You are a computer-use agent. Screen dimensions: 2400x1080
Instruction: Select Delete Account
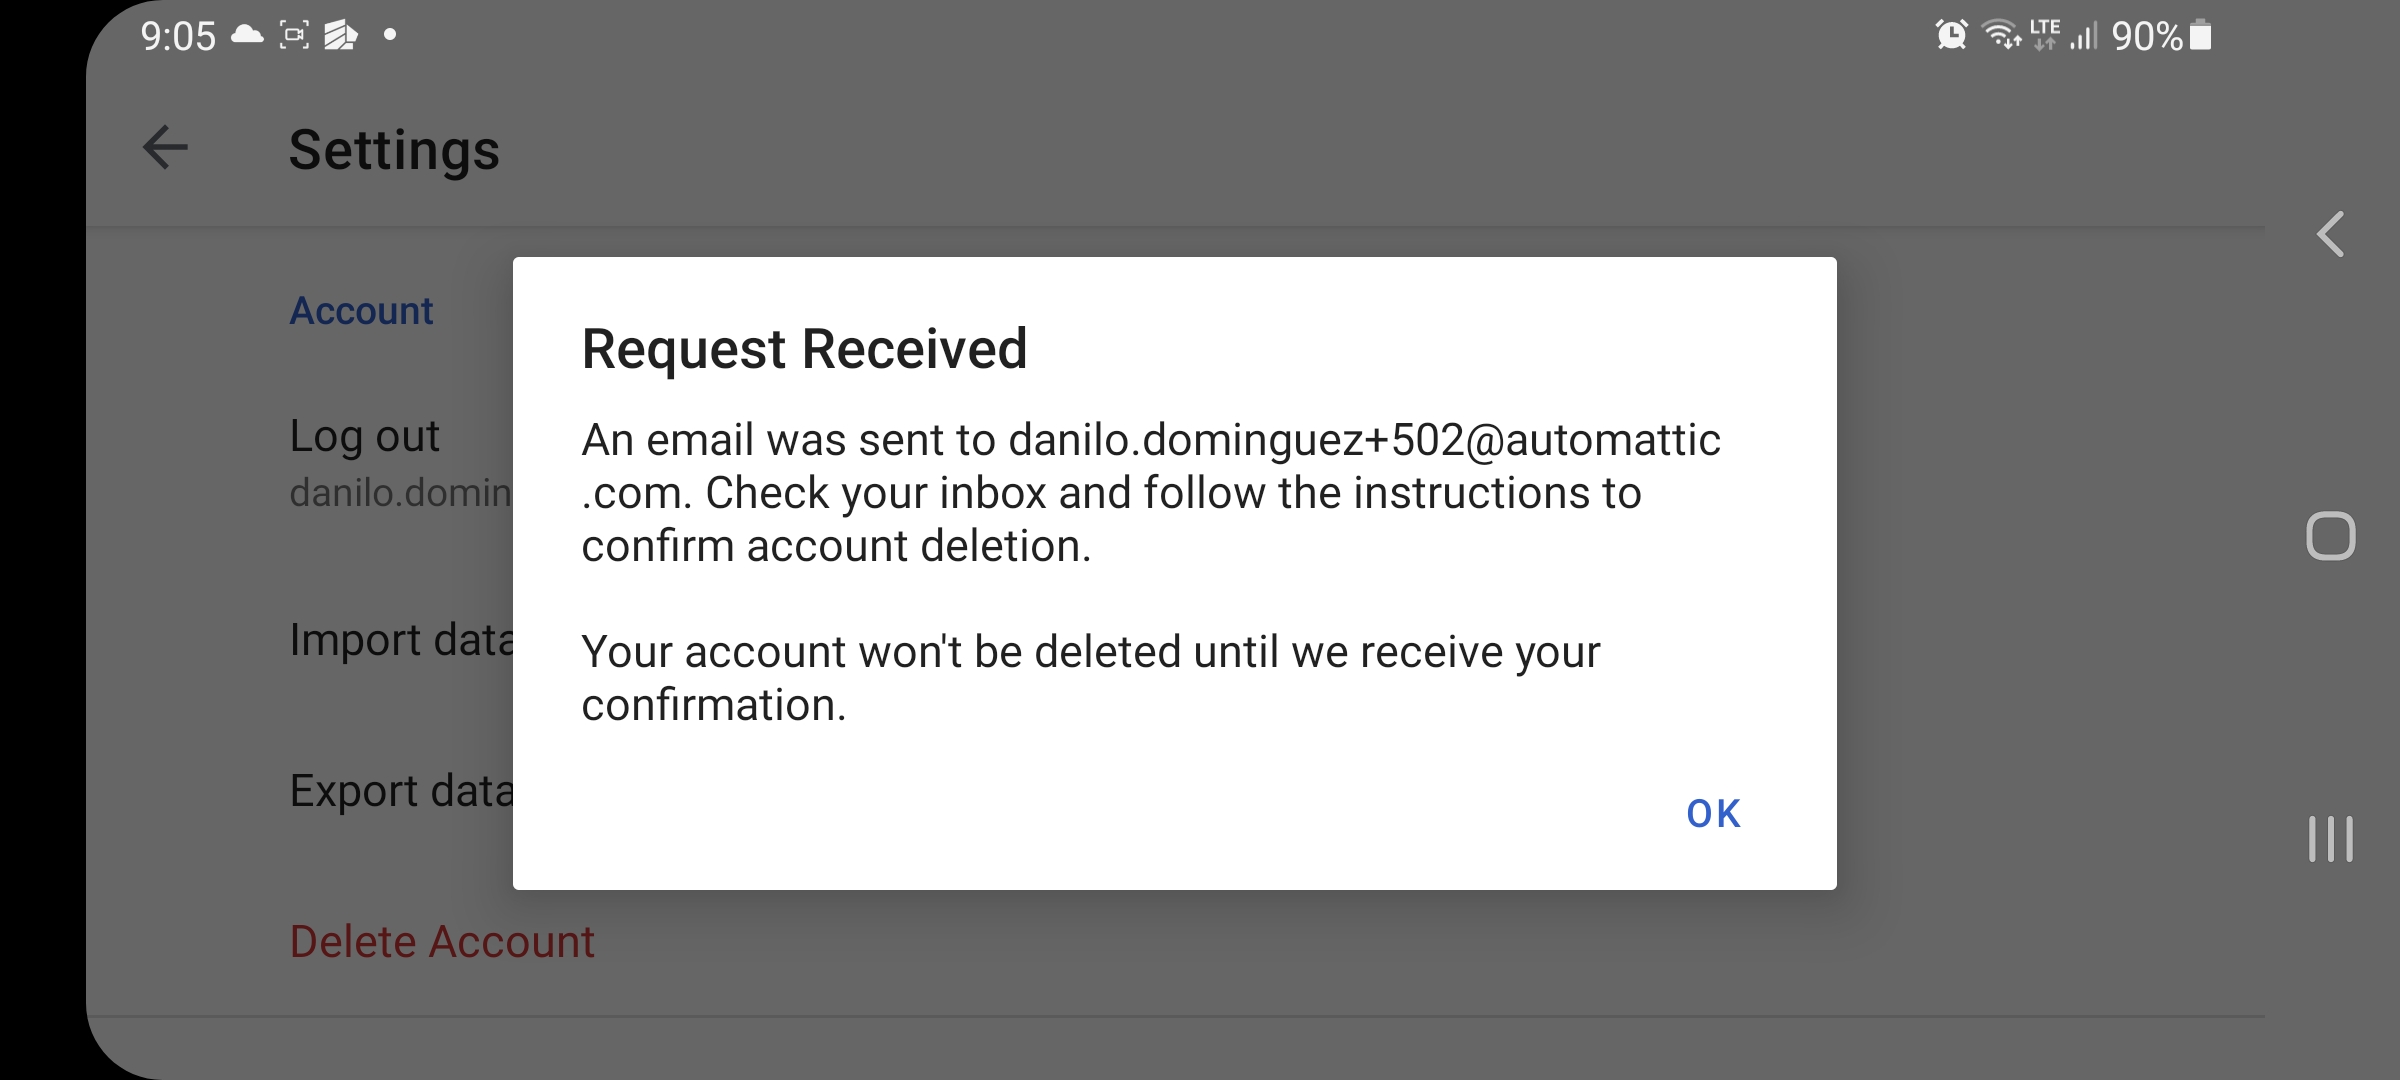(442, 941)
